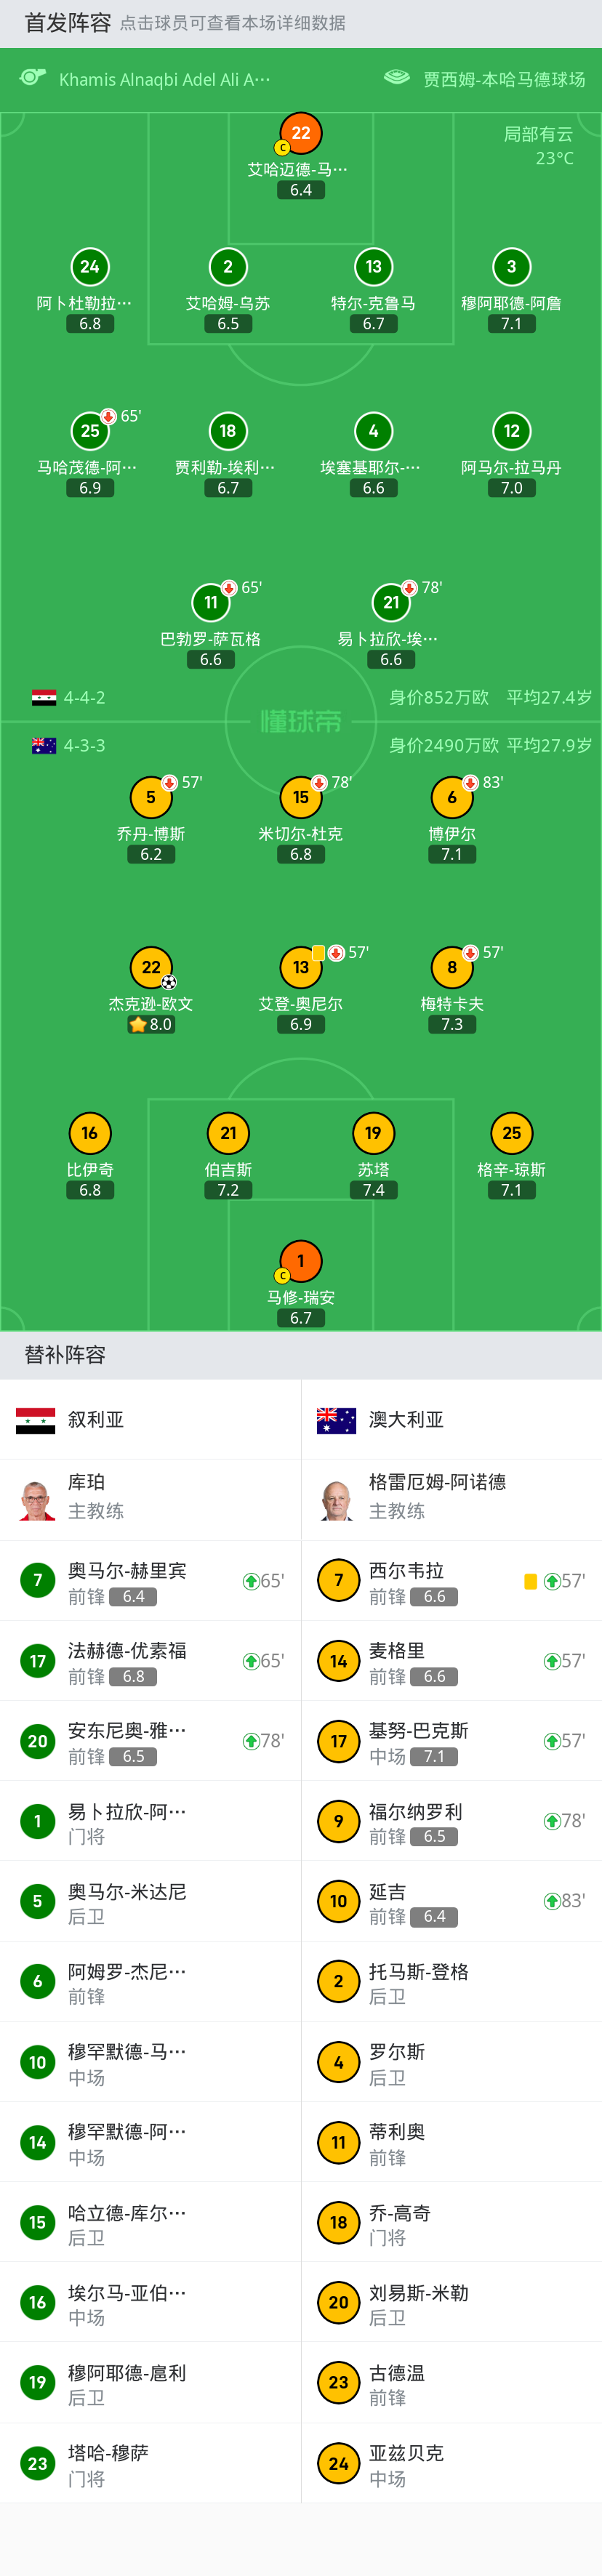Tap the referee whistle icon
602x2576 pixels.
(33, 77)
